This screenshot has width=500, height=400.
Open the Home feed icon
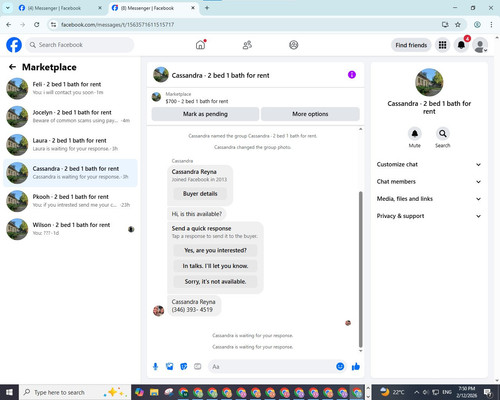(x=200, y=45)
